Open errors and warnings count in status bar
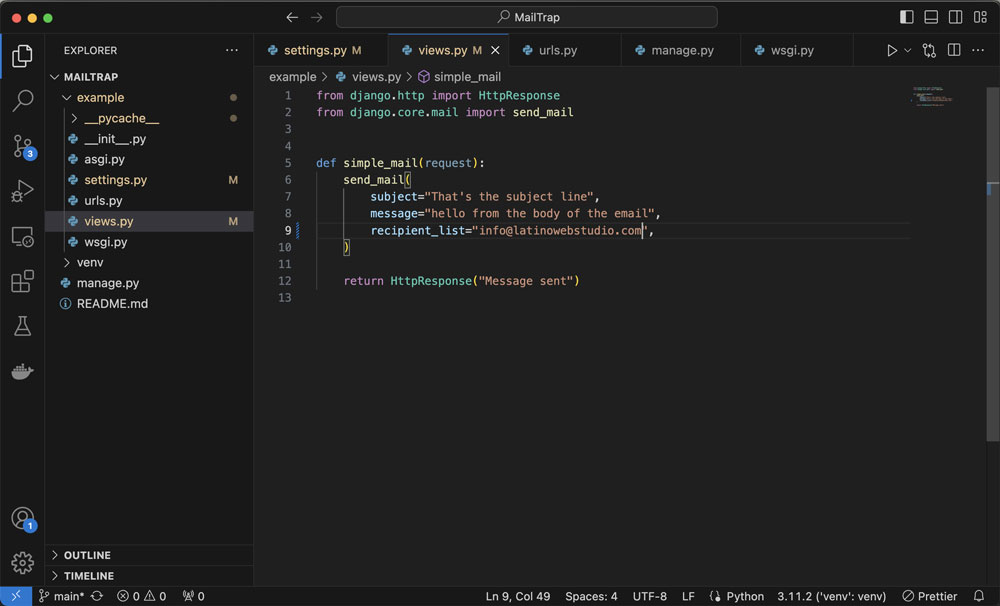The height and width of the screenshot is (606, 1000). tap(142, 596)
